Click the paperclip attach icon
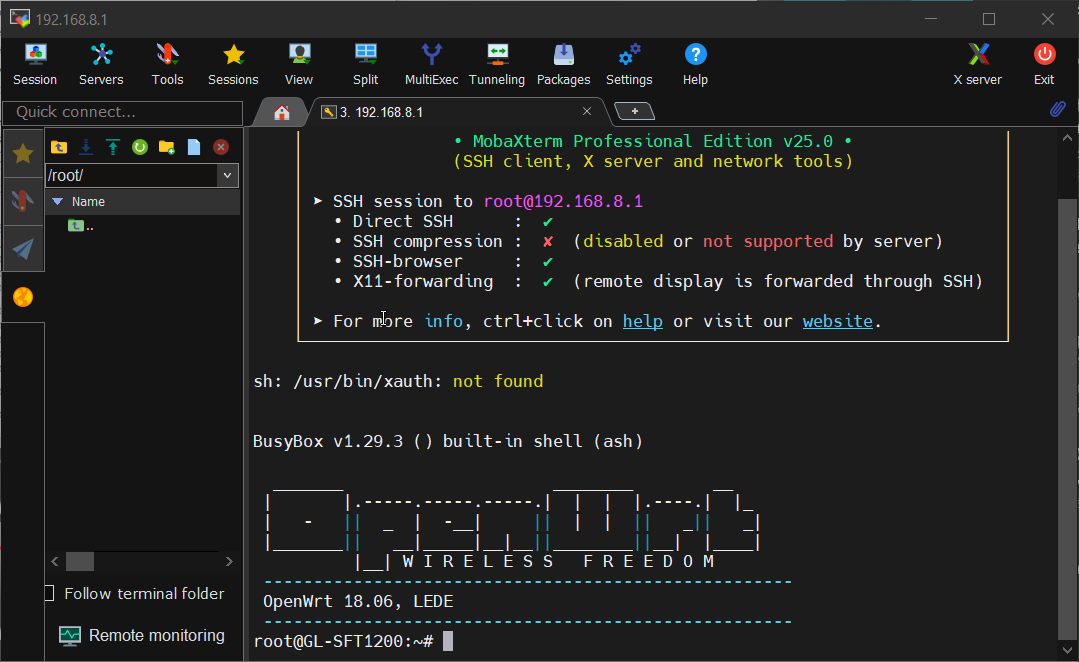Image resolution: width=1079 pixels, height=662 pixels. click(1058, 109)
